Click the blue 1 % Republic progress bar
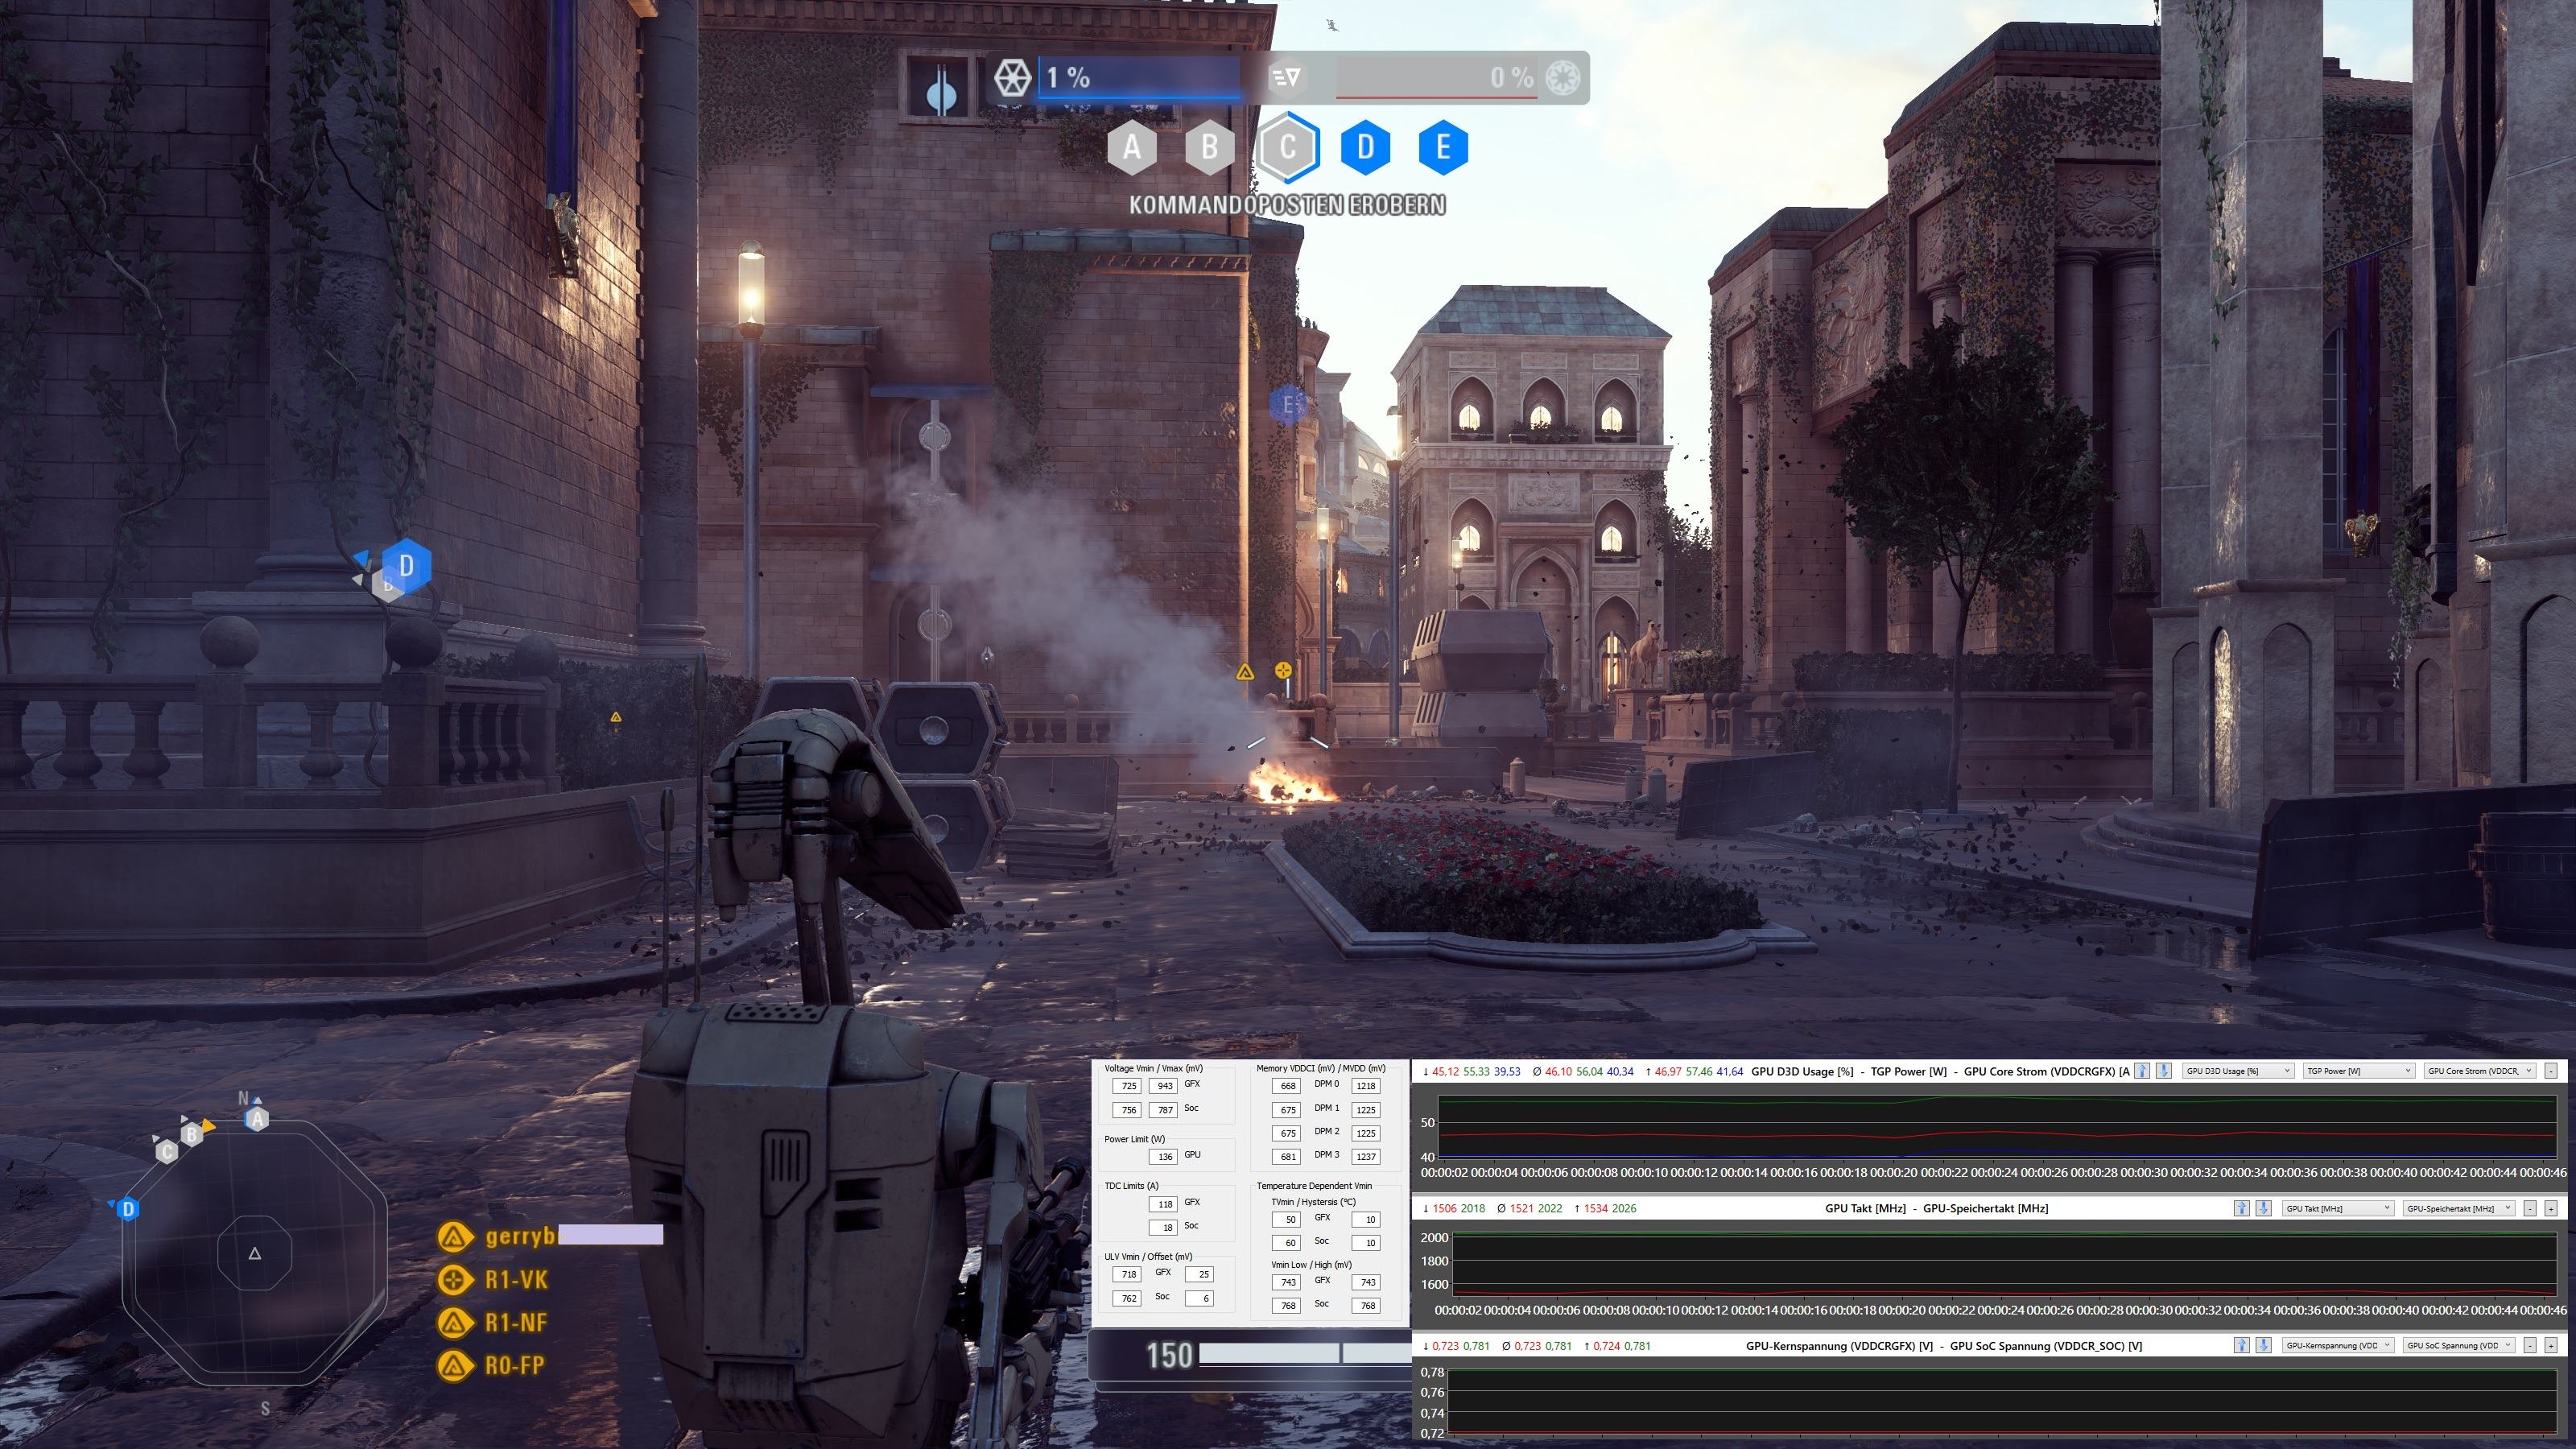Screen dimensions: 2576x1449 [1139, 77]
